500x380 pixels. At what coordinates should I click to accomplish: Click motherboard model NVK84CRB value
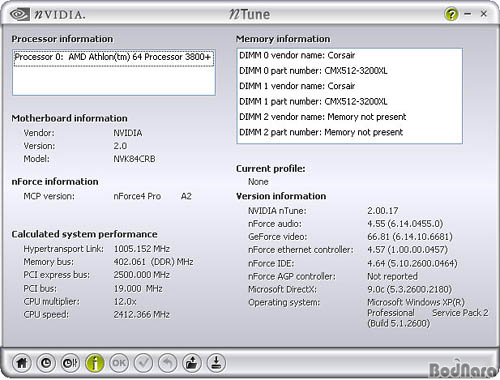coord(134,159)
